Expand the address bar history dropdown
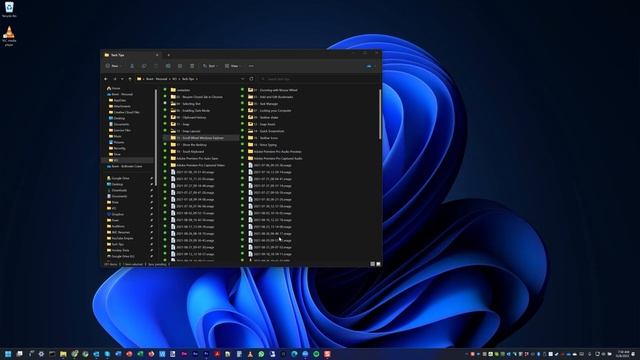 [243, 79]
